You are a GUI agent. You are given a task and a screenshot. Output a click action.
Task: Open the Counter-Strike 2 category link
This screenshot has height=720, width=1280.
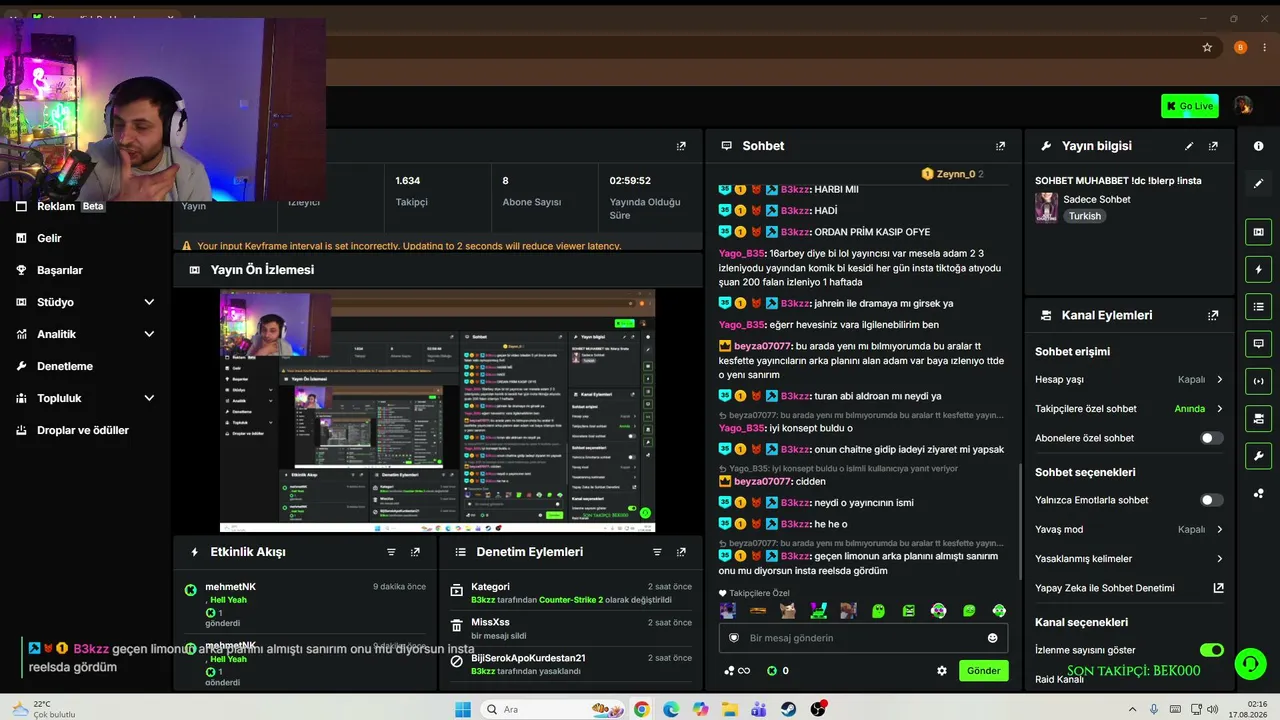click(571, 600)
